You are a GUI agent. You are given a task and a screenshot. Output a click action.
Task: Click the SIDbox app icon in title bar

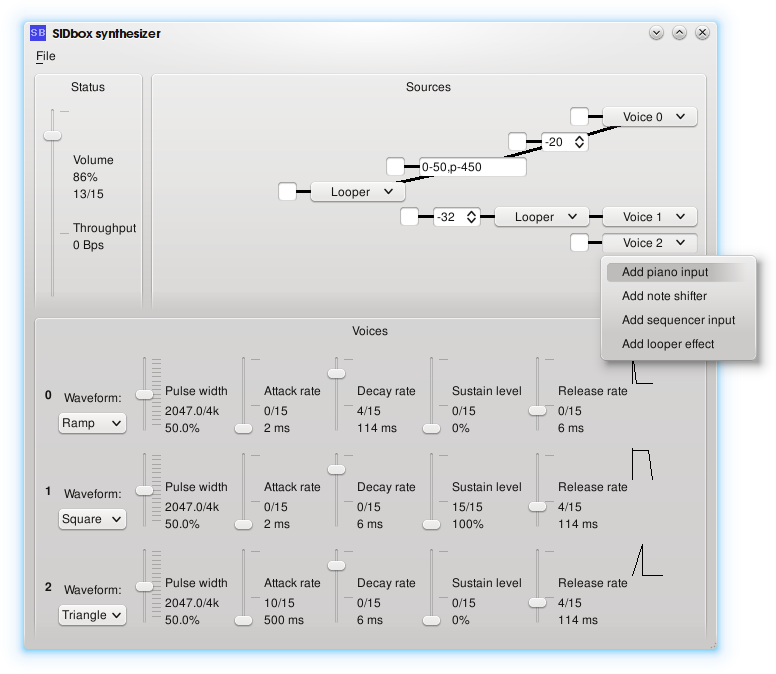click(x=37, y=33)
